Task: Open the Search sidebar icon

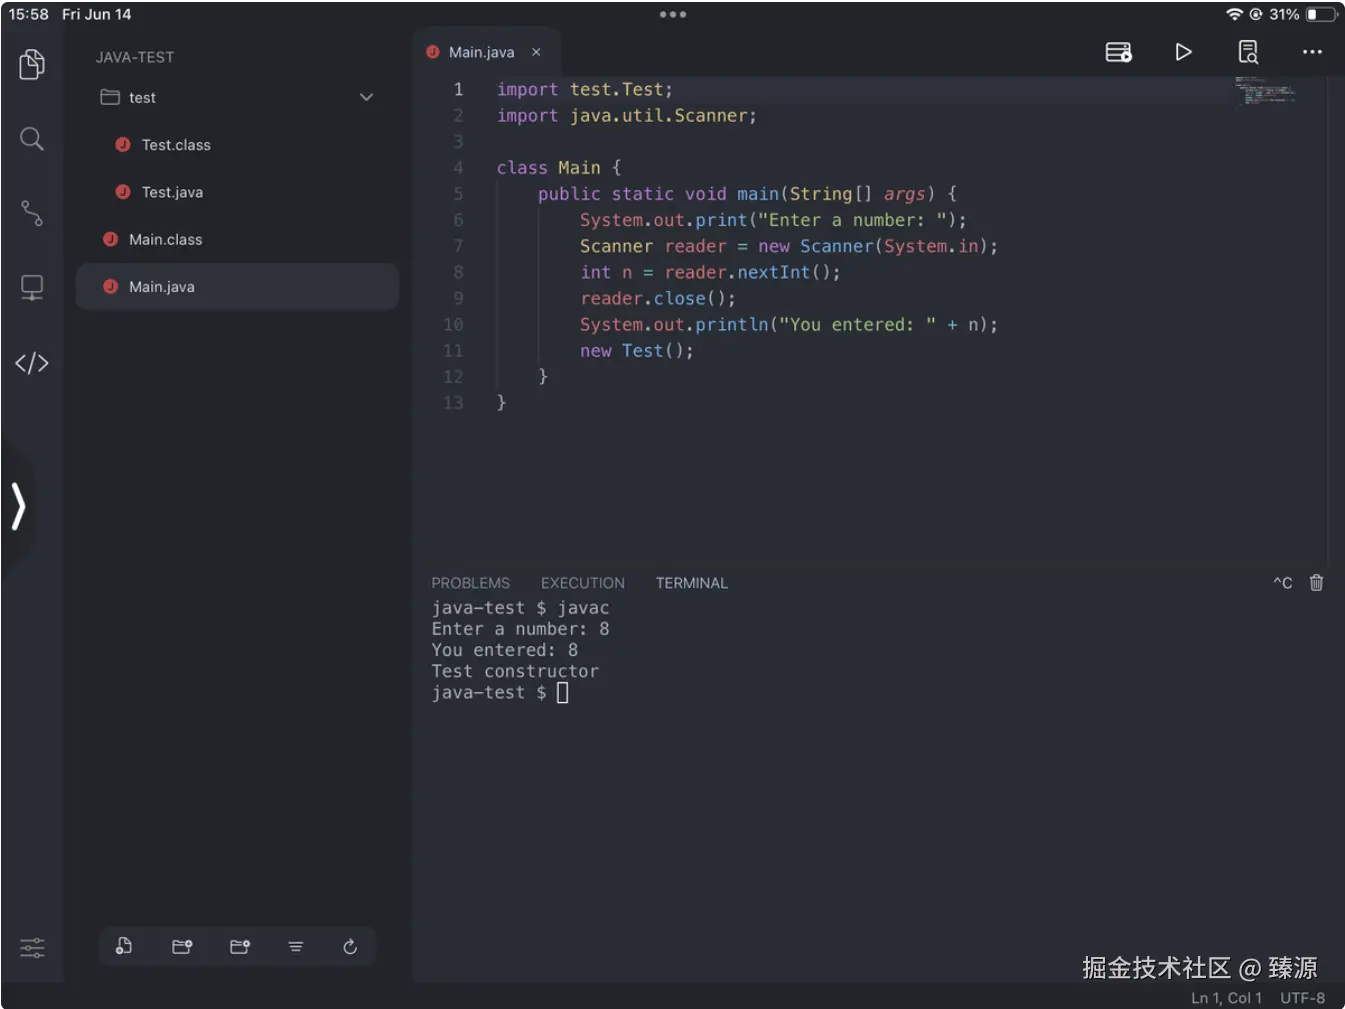Action: (32, 139)
